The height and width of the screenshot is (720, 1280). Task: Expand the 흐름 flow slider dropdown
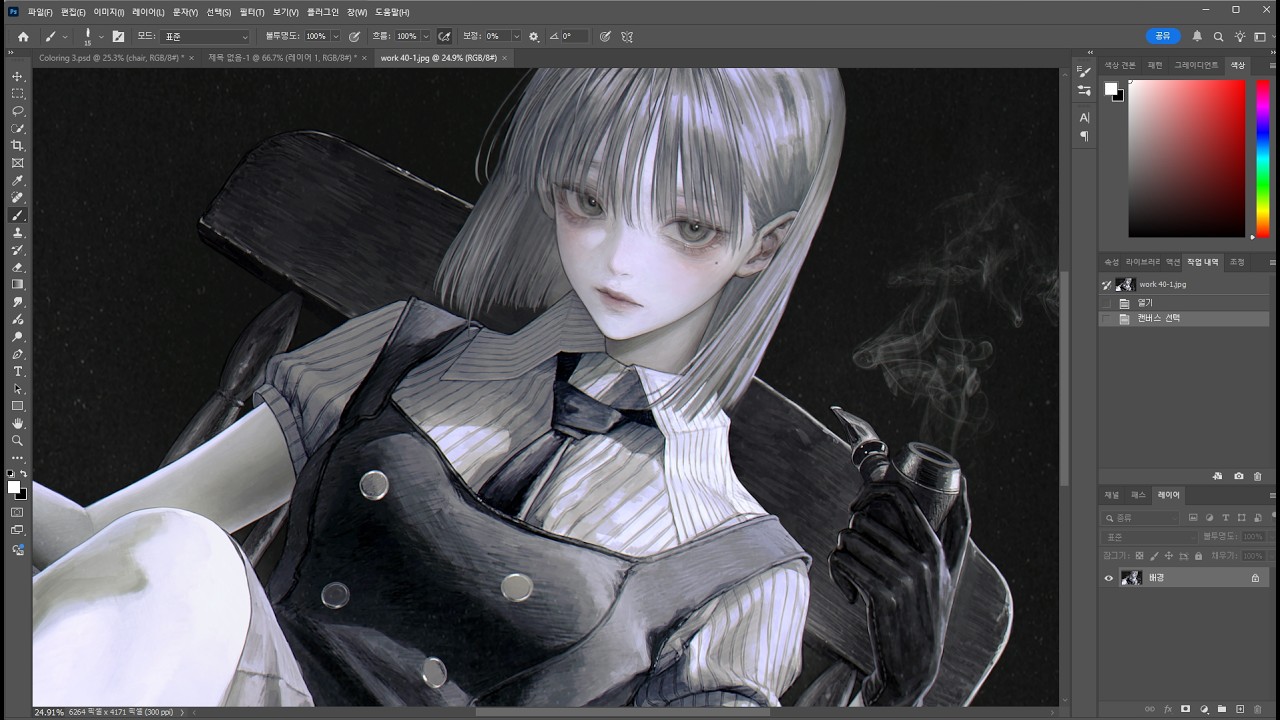coord(425,36)
